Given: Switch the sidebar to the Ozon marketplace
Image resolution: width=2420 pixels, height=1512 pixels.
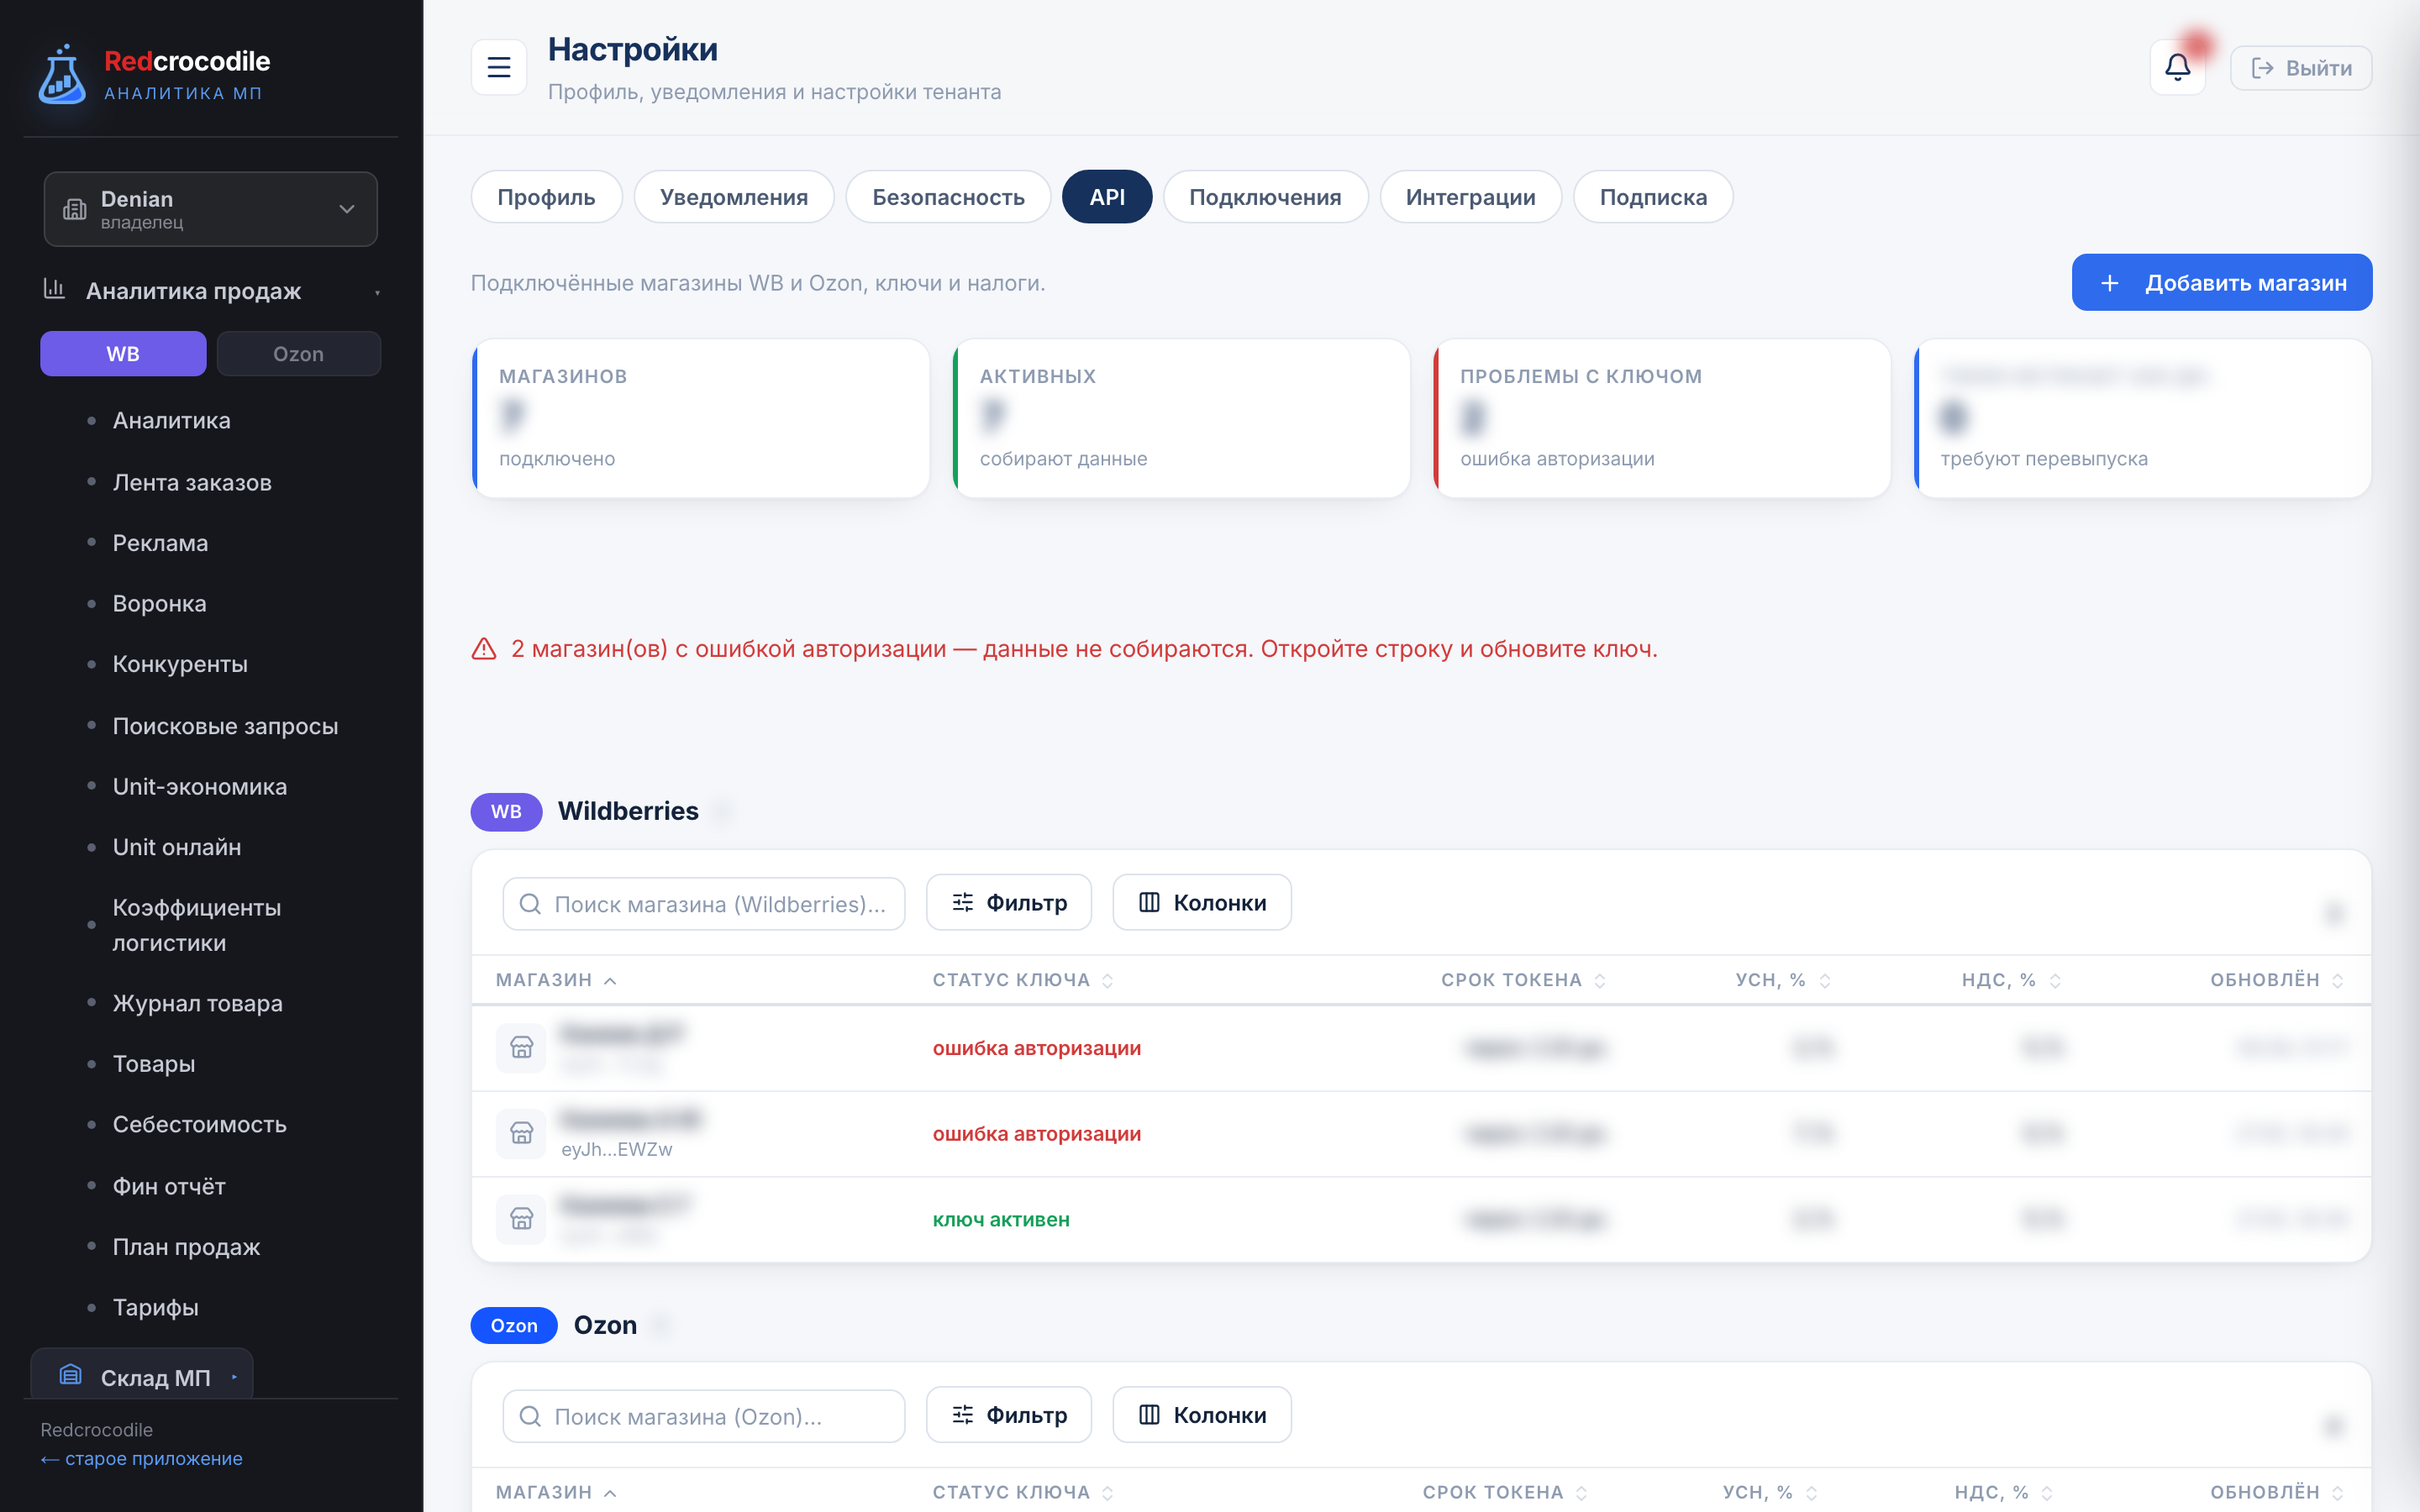Looking at the screenshot, I should tap(298, 354).
